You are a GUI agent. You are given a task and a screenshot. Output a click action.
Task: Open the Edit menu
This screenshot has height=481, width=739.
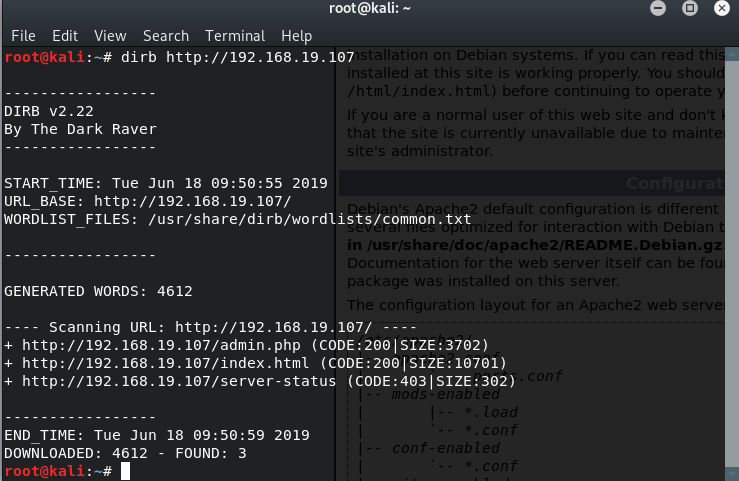pos(65,36)
